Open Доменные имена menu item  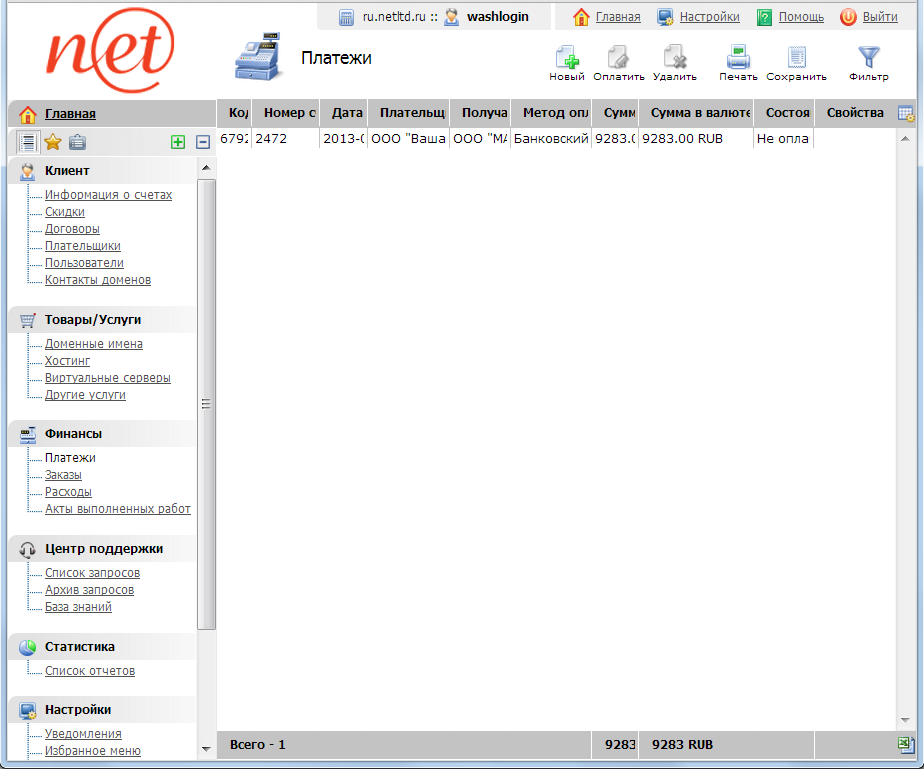pos(93,344)
